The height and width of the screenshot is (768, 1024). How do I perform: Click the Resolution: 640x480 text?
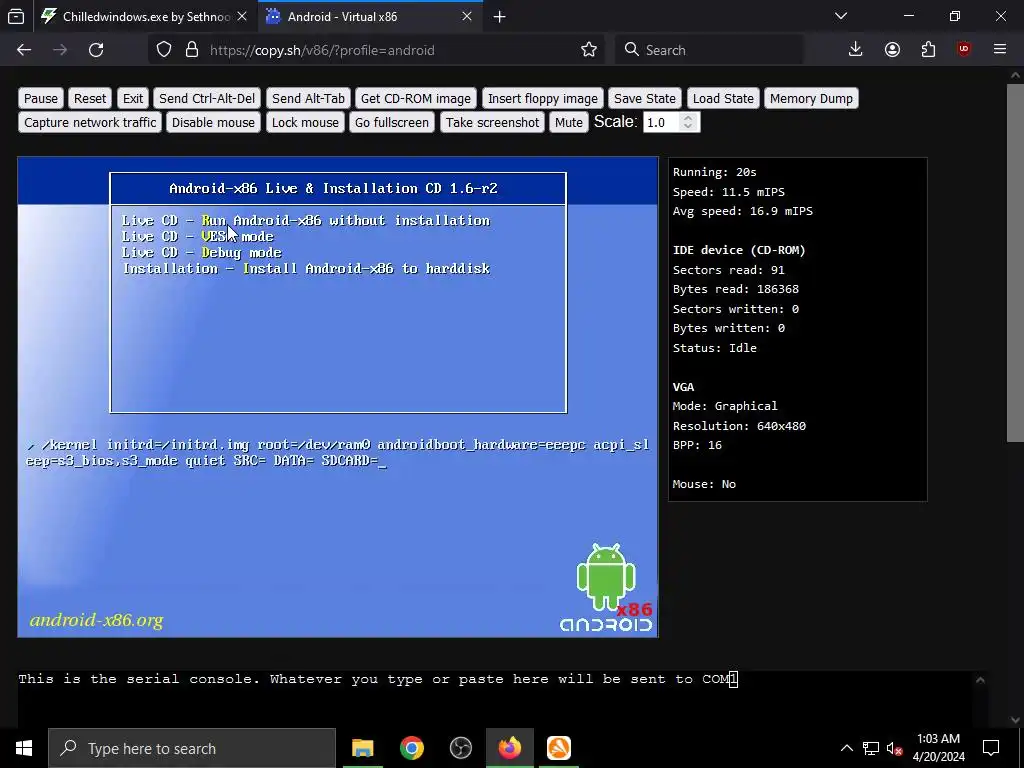pos(739,426)
